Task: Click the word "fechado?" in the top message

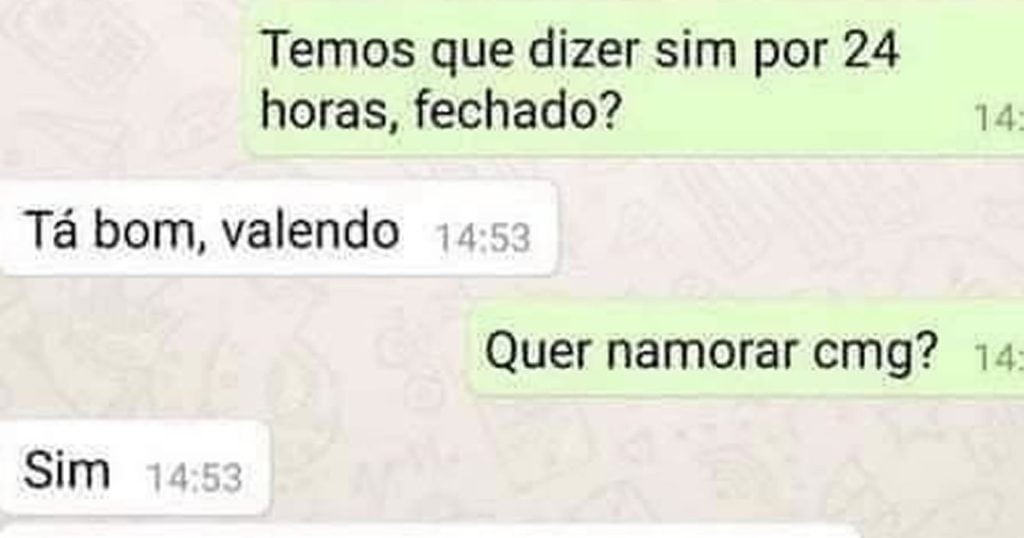Action: [516, 112]
